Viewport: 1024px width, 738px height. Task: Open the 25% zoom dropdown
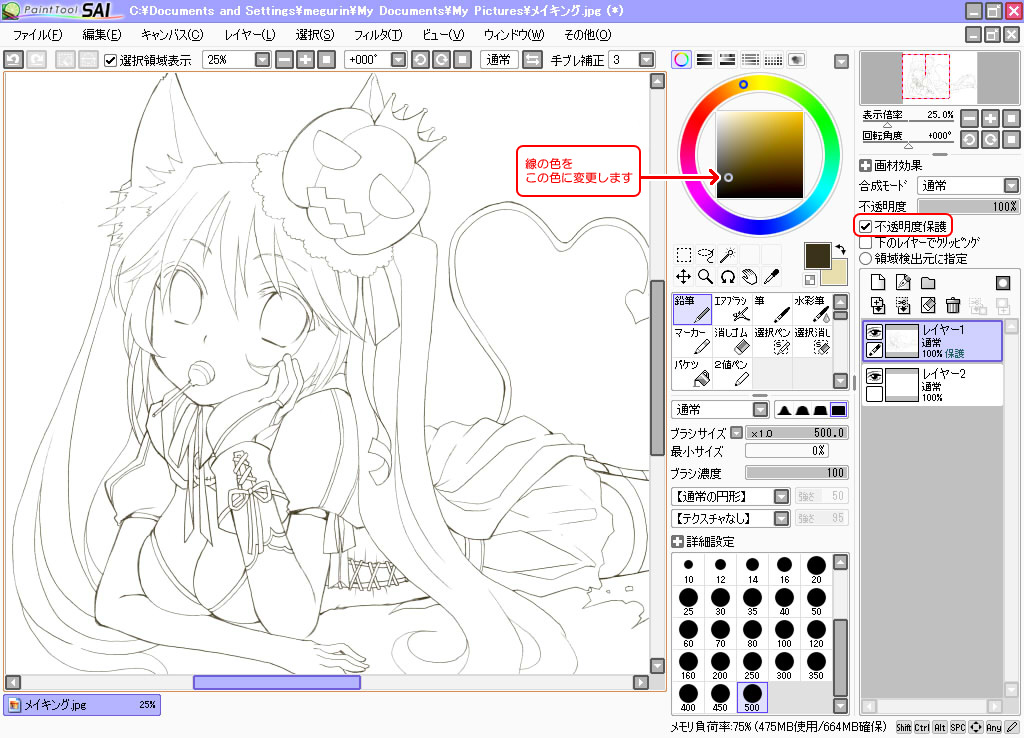(x=263, y=60)
